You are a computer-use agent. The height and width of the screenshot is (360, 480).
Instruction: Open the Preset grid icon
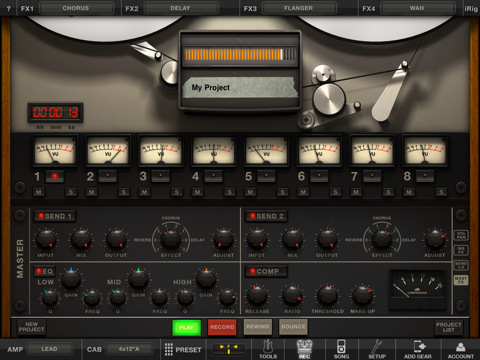[x=169, y=349]
